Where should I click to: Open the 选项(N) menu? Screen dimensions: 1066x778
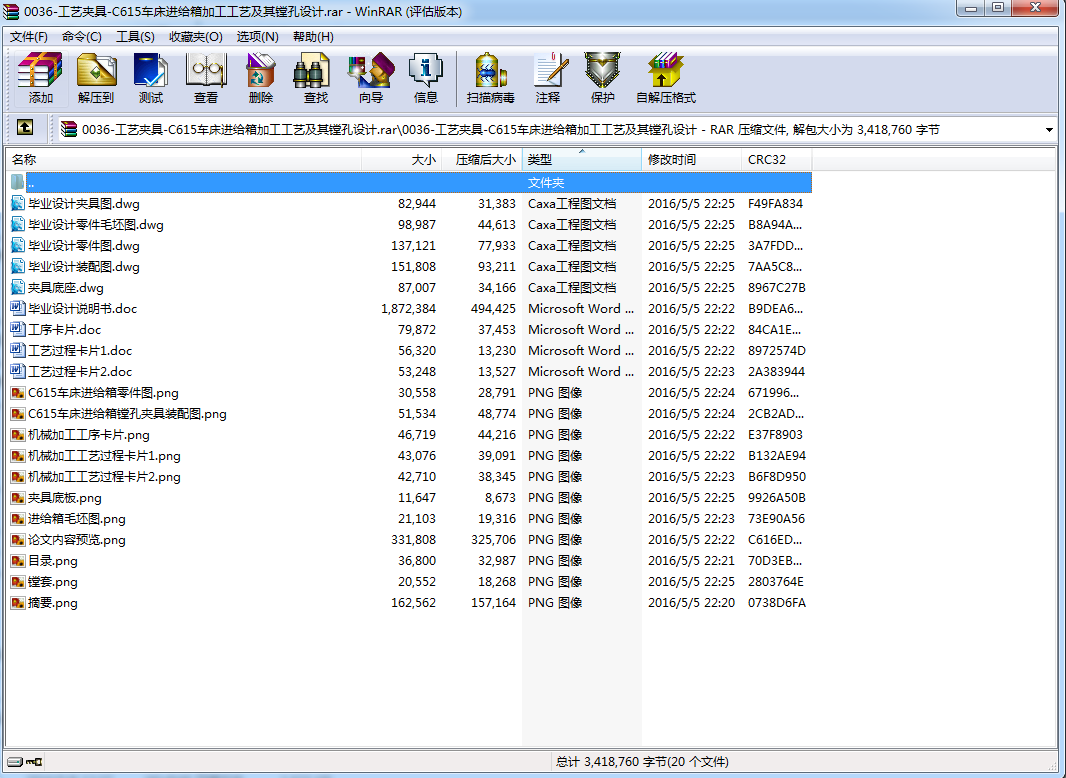point(257,37)
